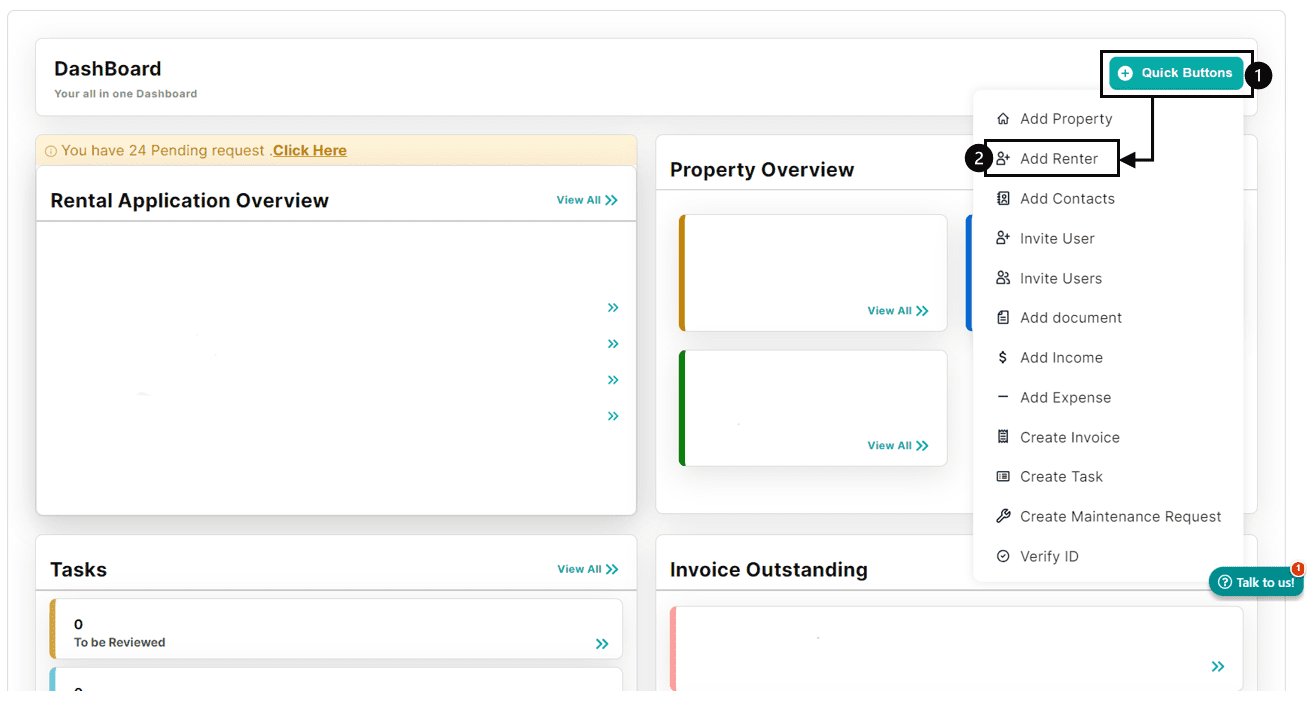View all Tasks link
Viewport: 1309px width, 702px height.
click(588, 569)
